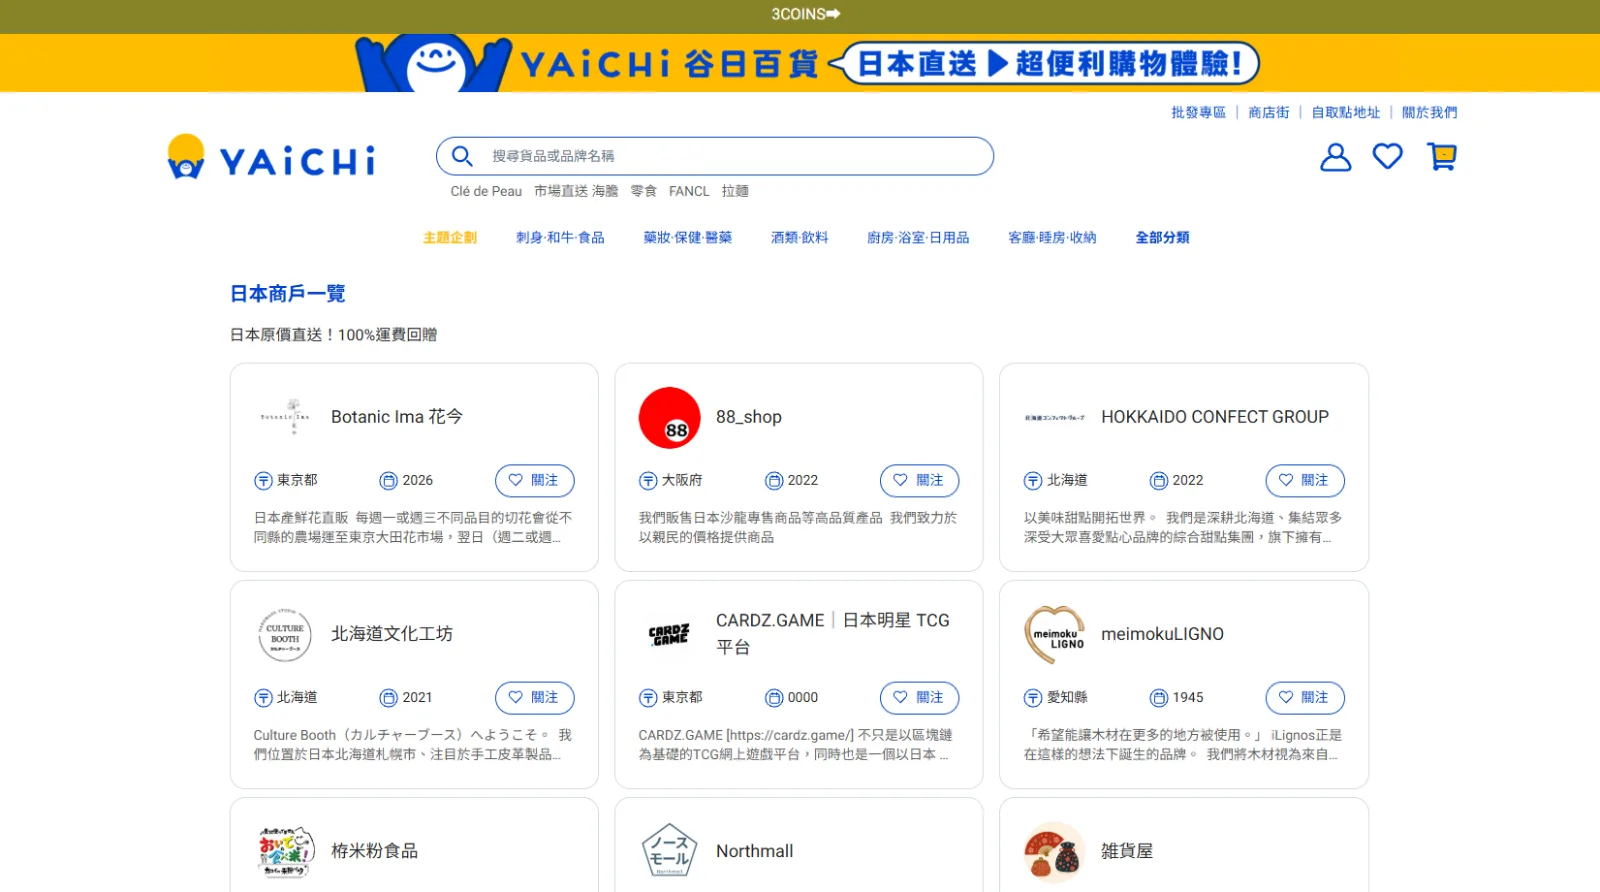Open the 主題企劃 menu
1600x892 pixels.
(450, 238)
